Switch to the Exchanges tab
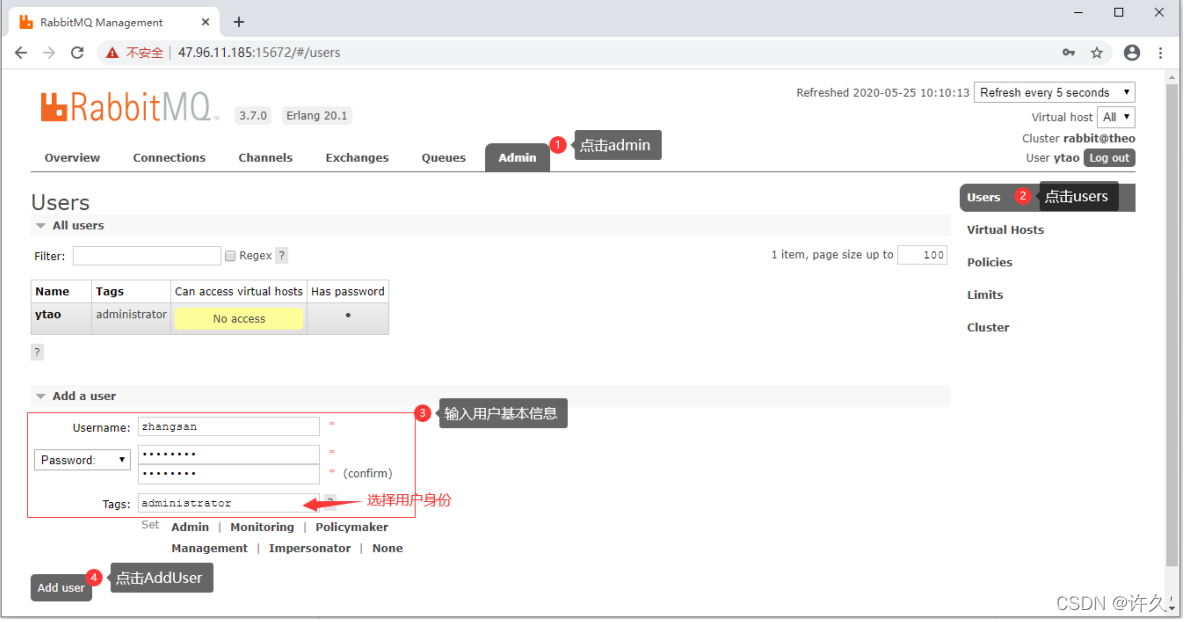 point(358,158)
